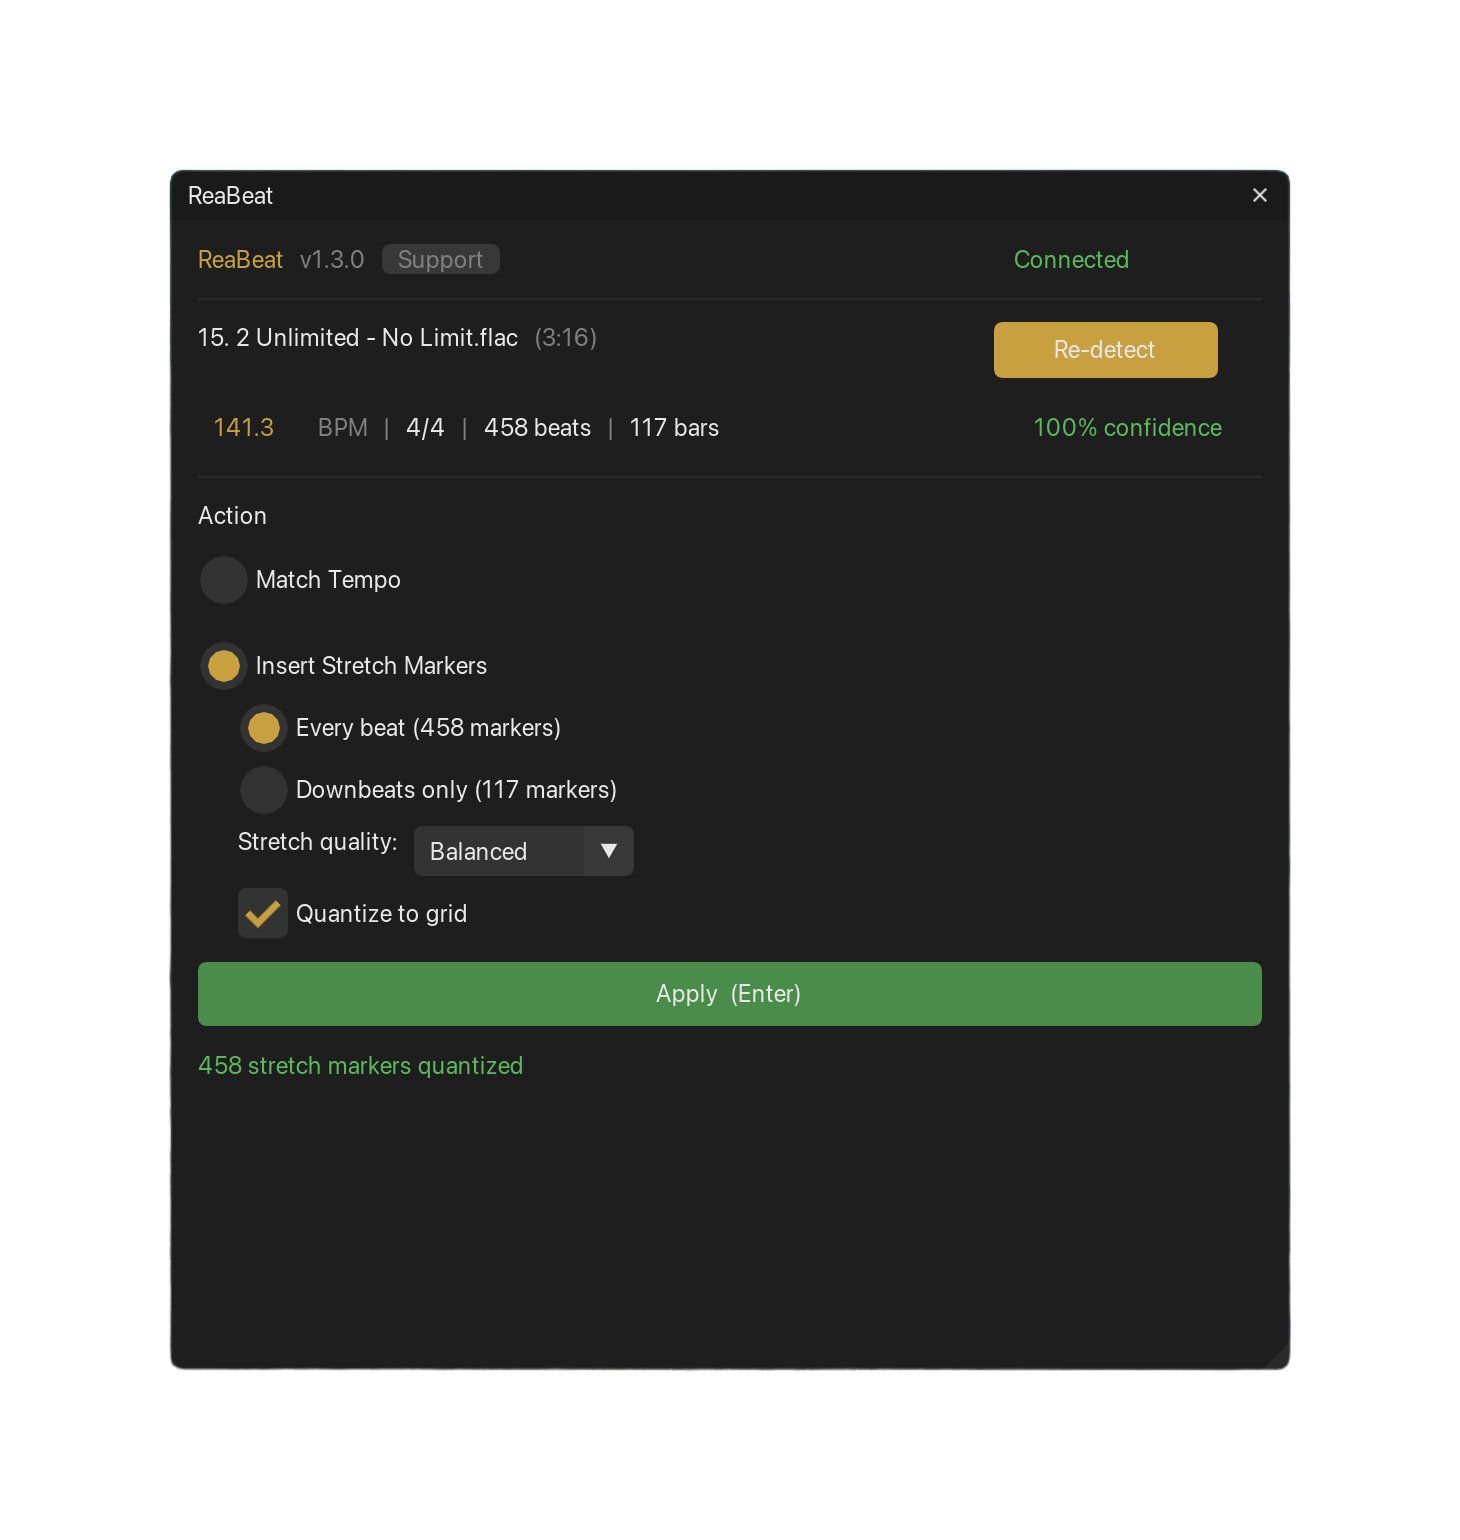Screen dimensions: 1460x1540
Task: Close the ReaBeat window
Action: click(x=1260, y=195)
